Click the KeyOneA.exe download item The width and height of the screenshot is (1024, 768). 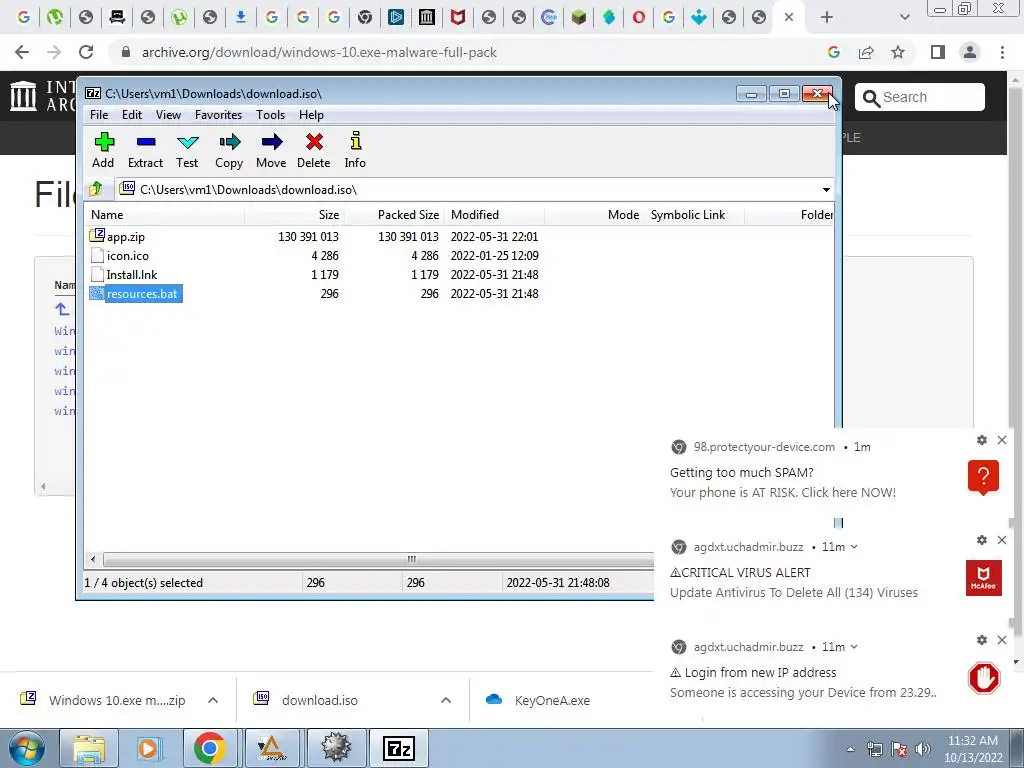pyautogui.click(x=539, y=700)
